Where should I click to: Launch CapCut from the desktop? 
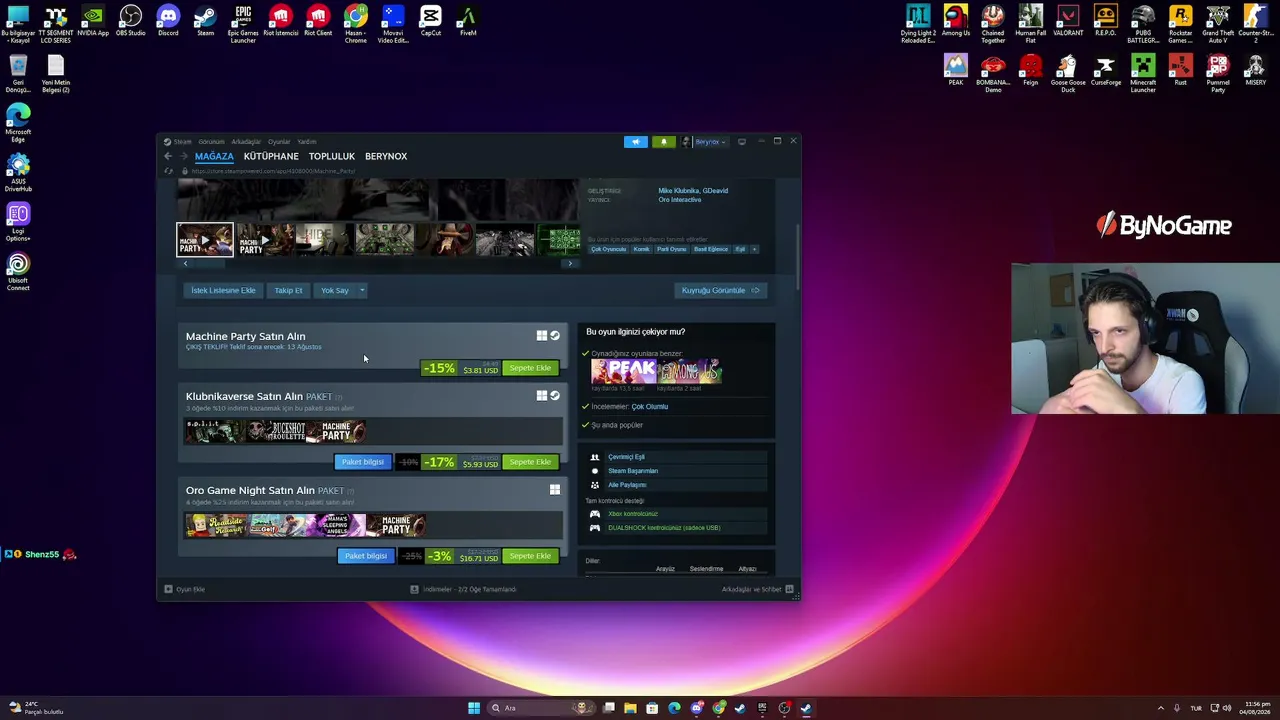431,20
